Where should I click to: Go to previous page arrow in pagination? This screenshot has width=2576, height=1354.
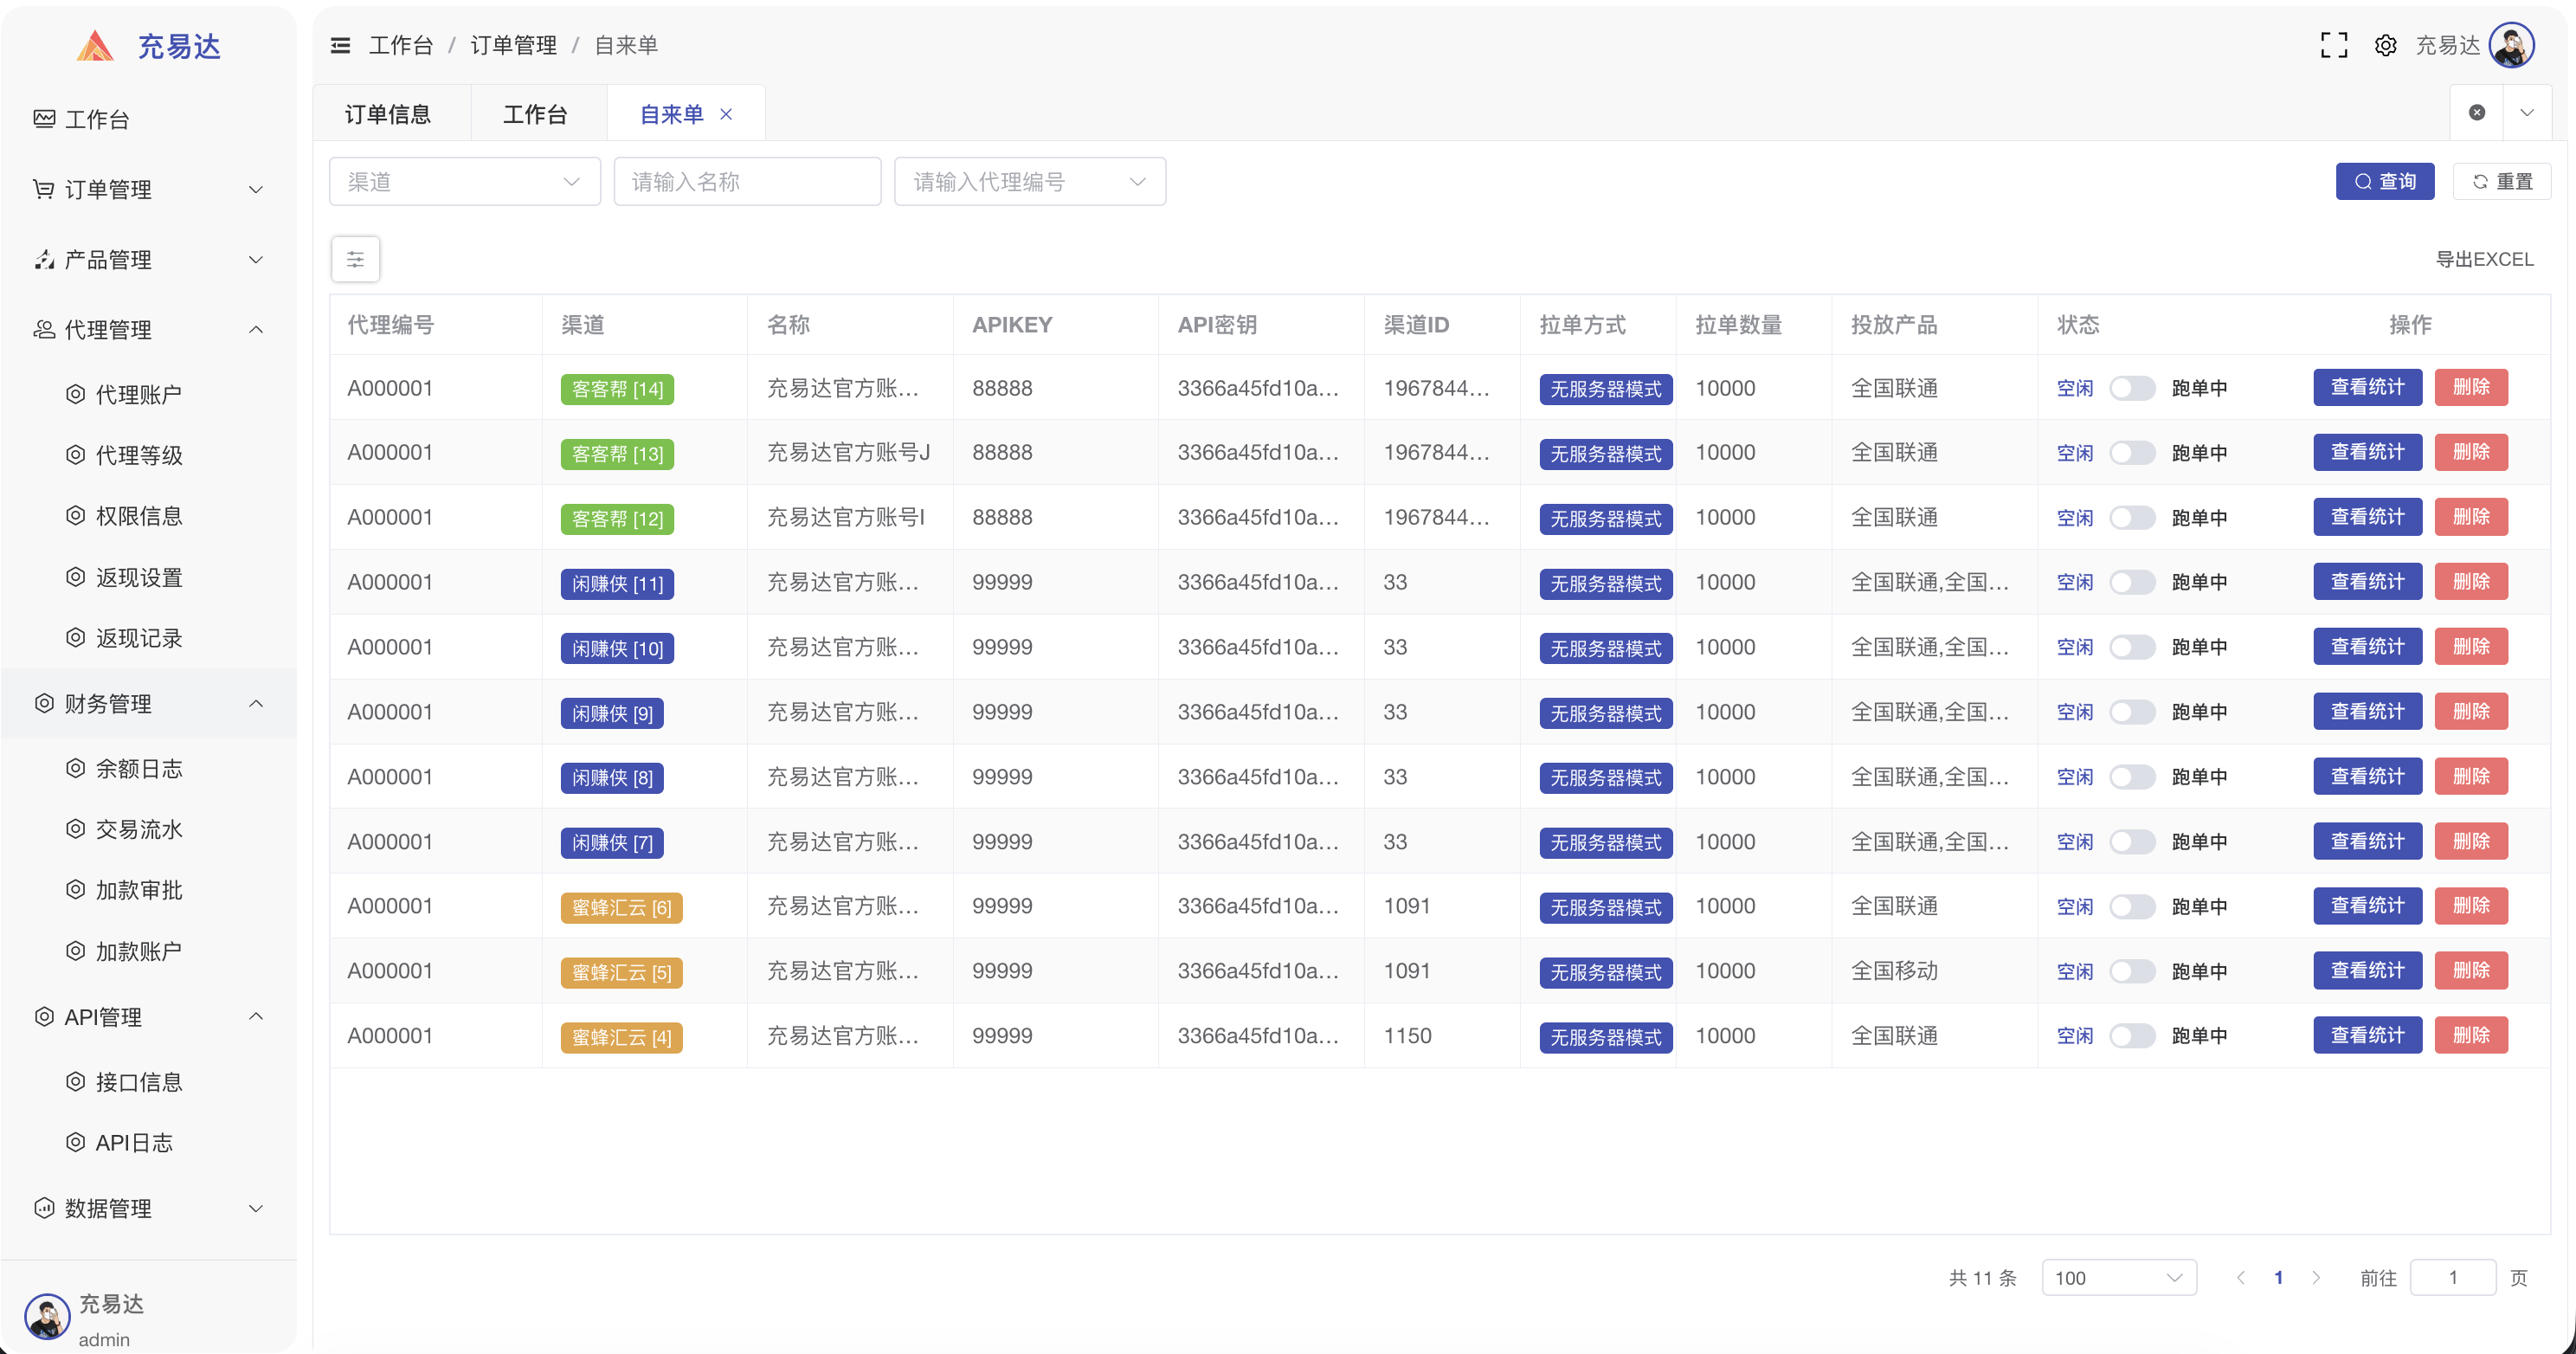tap(2241, 1277)
